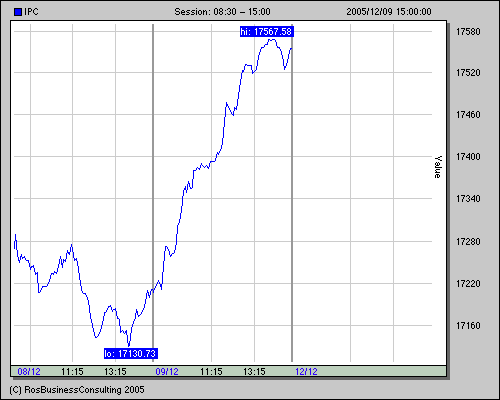Click the 2005/12/09 15:00:00 timestamp
The image size is (500, 400).
pyautogui.click(x=389, y=12)
